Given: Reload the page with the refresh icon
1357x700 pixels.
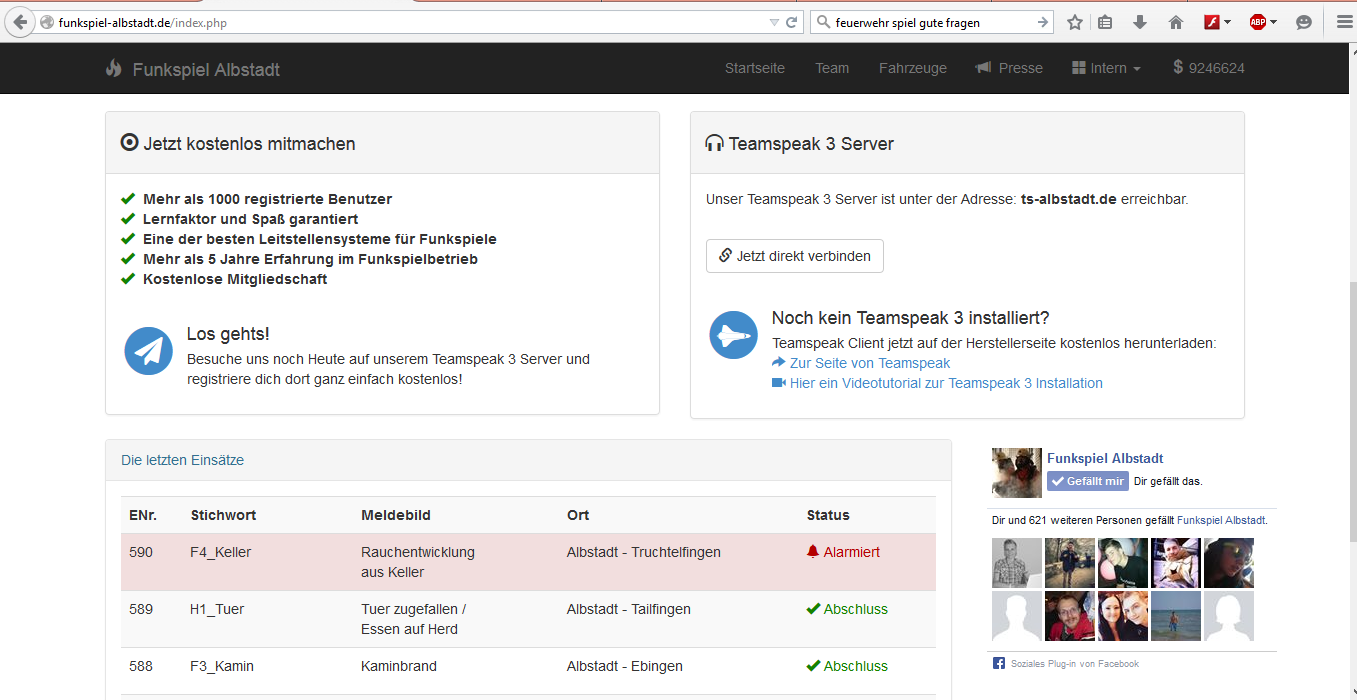Looking at the screenshot, I should tap(791, 22).
